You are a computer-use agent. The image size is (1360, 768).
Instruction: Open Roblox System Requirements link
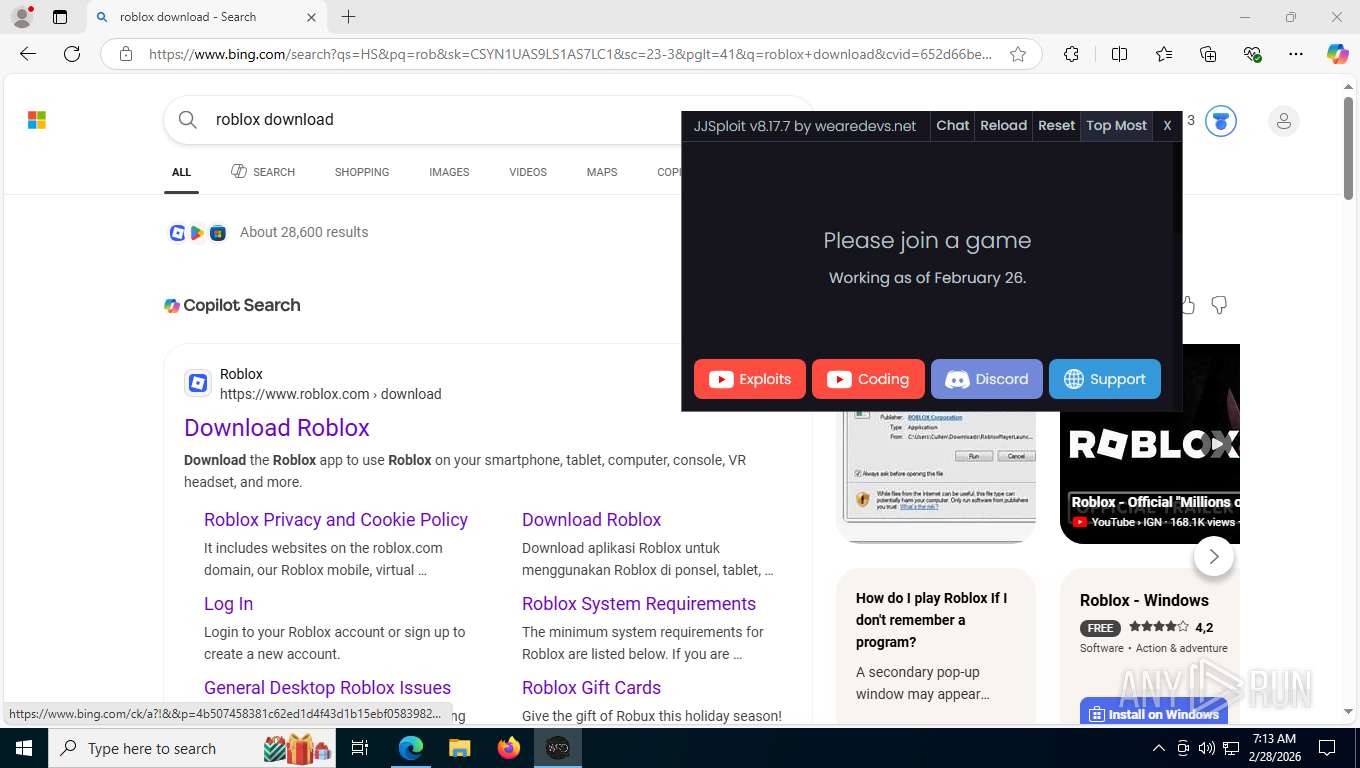639,604
